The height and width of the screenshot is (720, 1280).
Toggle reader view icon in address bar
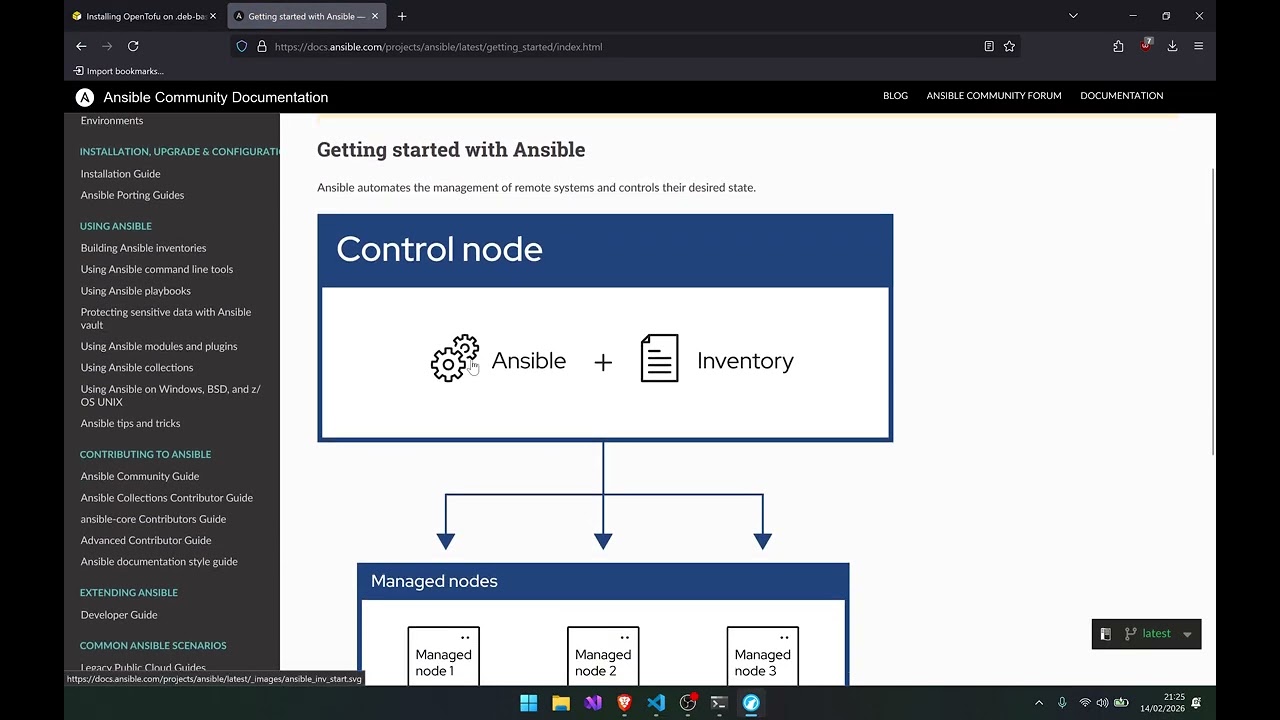(989, 46)
